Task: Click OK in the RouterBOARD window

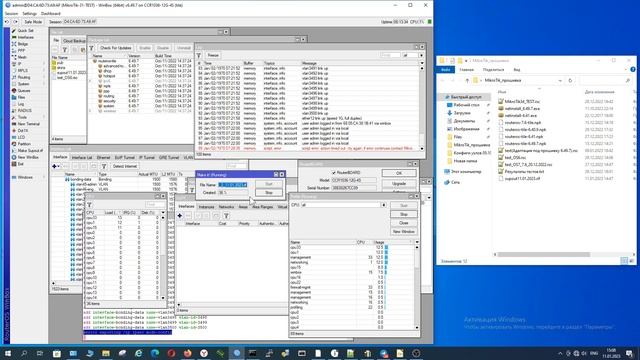Action: [x=399, y=173]
